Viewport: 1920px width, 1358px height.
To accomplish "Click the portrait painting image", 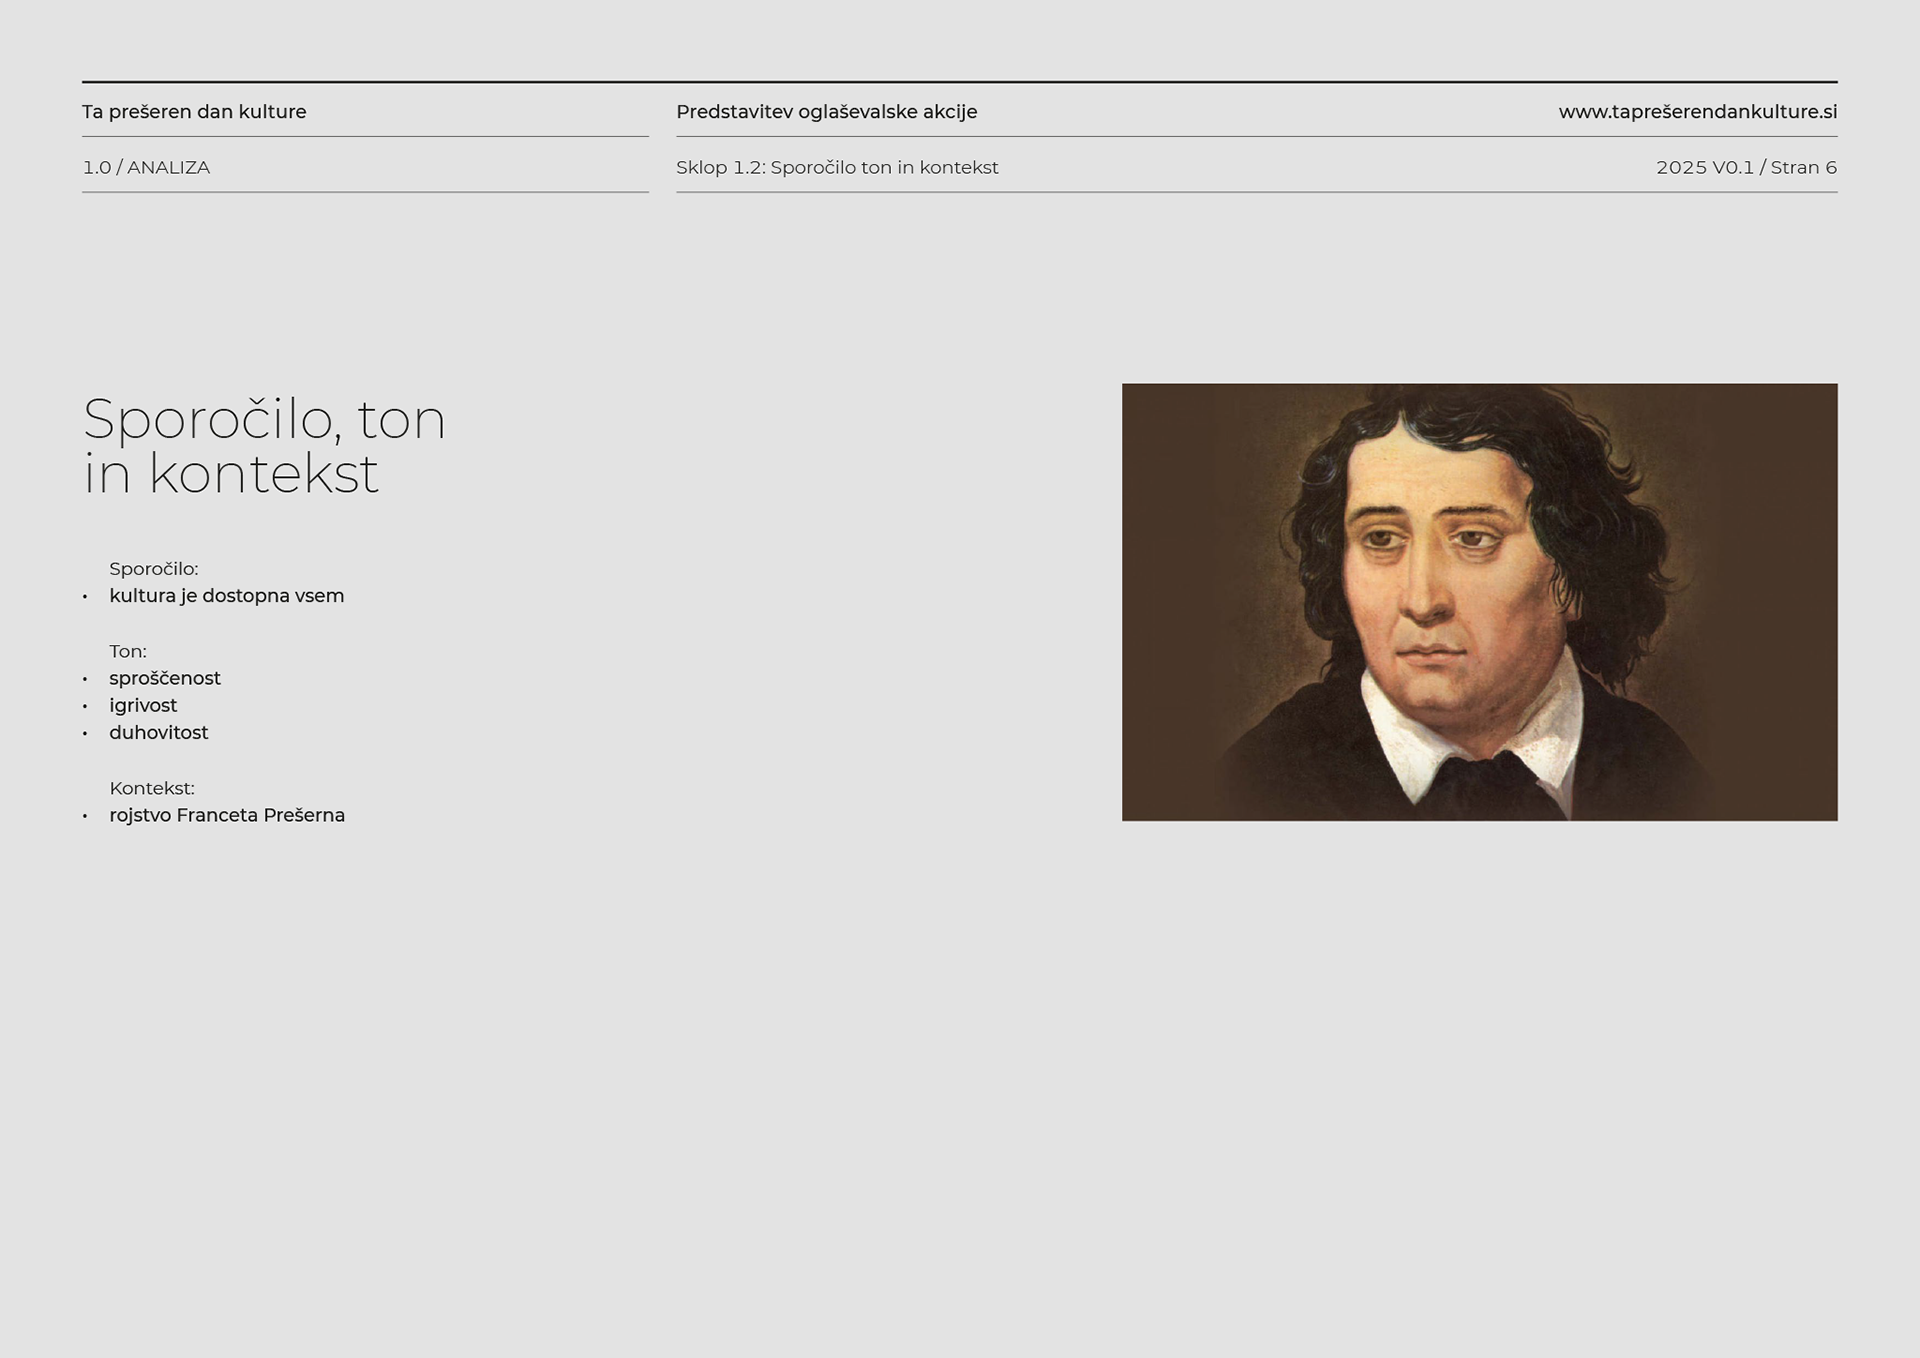I will 1479,602.
